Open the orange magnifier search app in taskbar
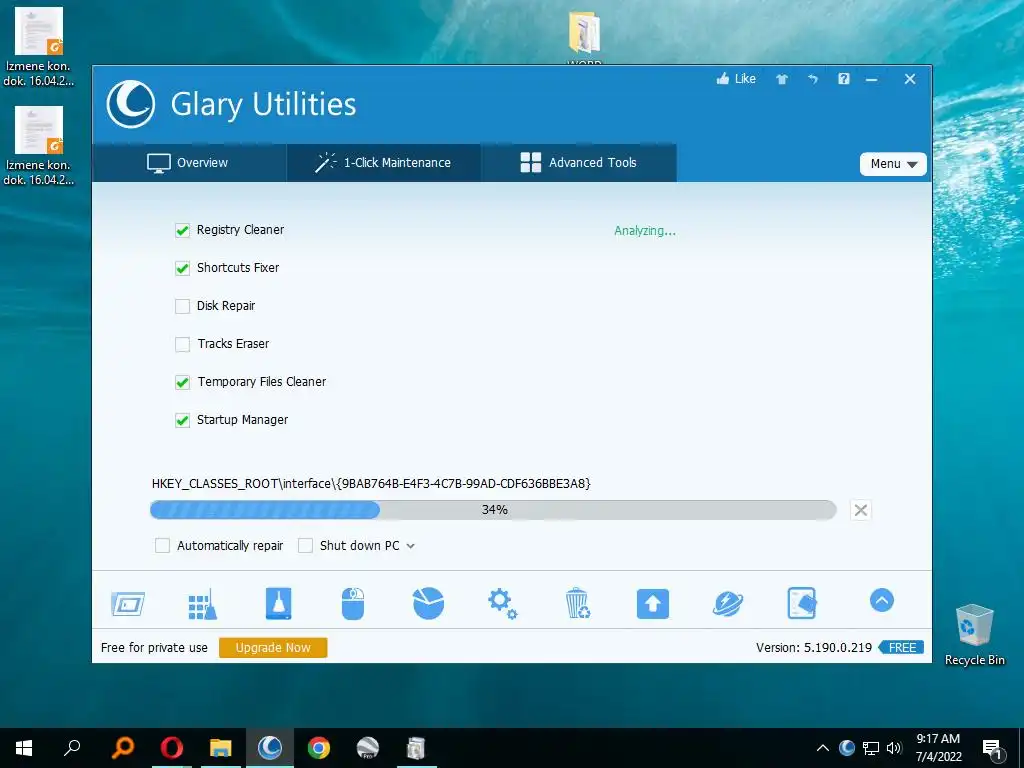 122,748
